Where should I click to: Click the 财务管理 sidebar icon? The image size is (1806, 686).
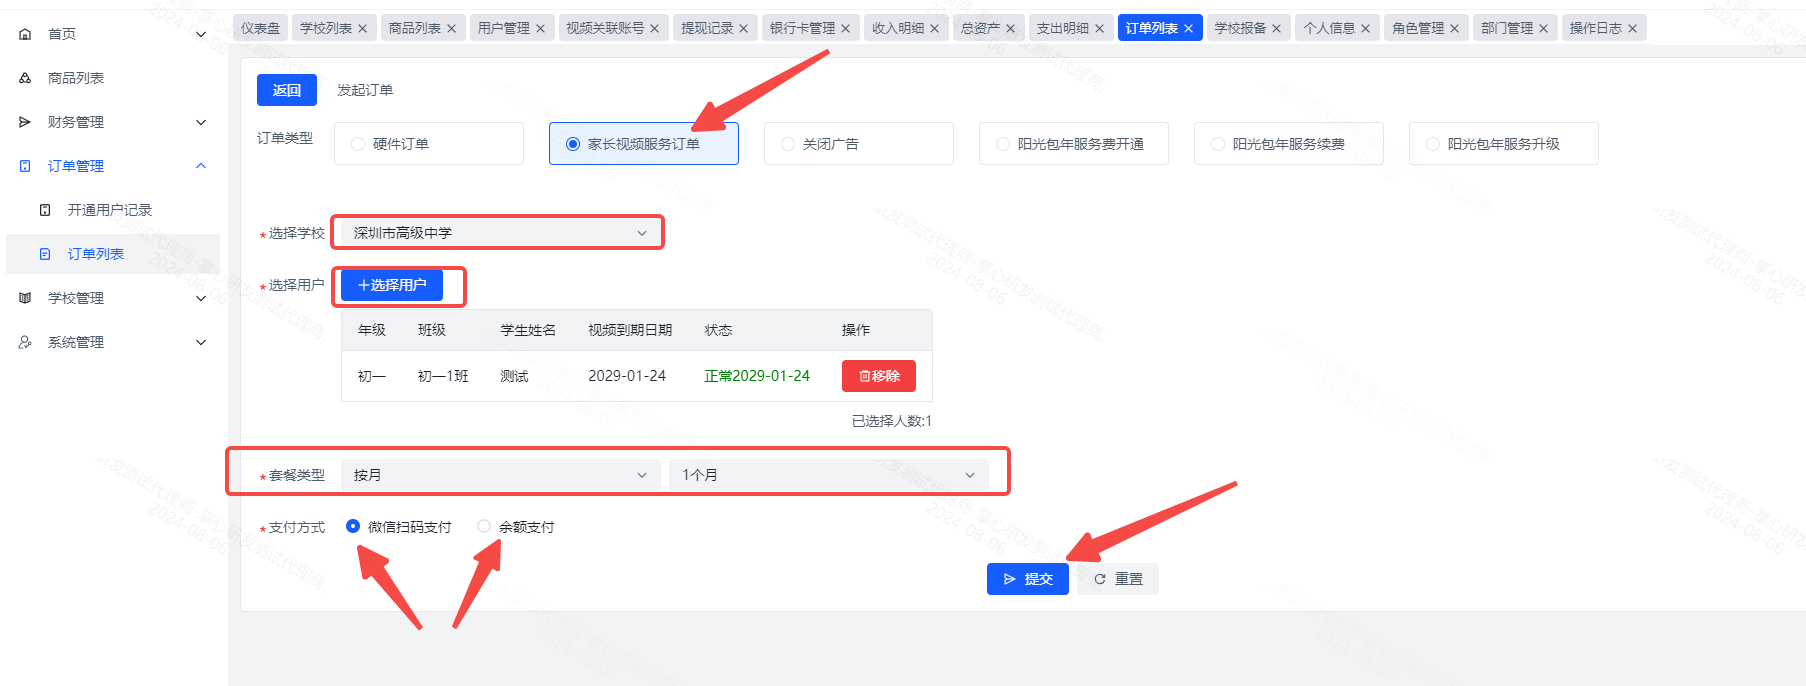[25, 122]
